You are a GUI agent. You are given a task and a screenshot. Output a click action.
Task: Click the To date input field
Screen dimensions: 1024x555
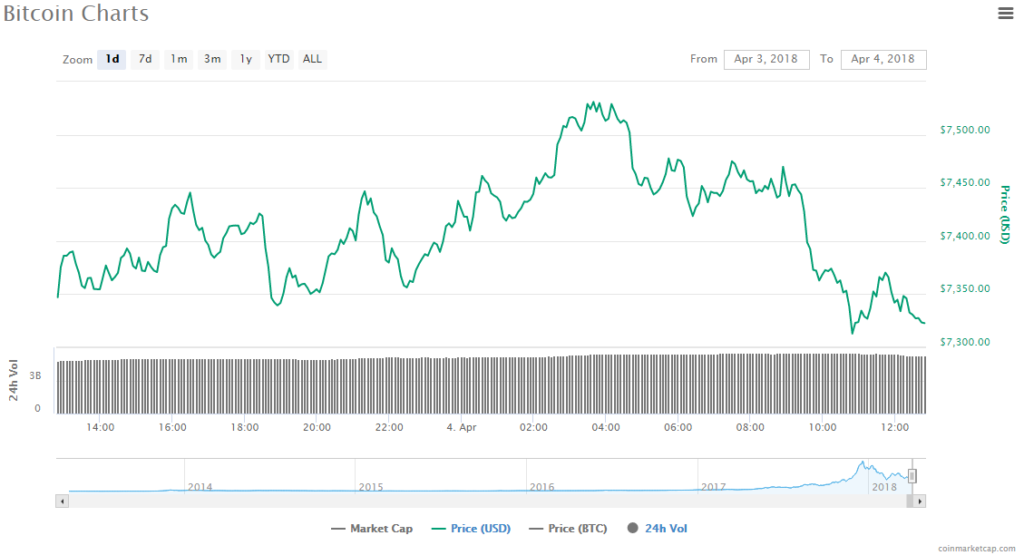pyautogui.click(x=883, y=59)
